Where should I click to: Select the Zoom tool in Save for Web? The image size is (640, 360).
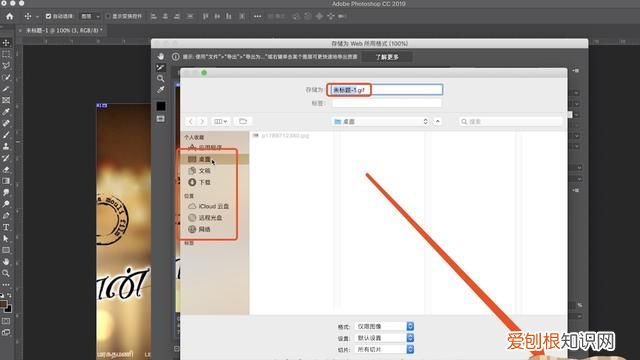point(161,78)
